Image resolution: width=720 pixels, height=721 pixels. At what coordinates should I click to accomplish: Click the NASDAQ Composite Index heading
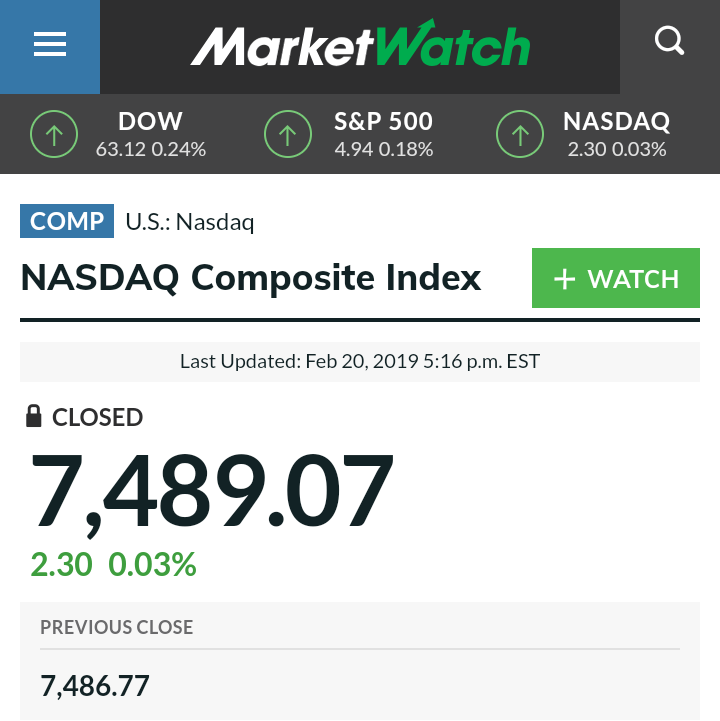[251, 278]
